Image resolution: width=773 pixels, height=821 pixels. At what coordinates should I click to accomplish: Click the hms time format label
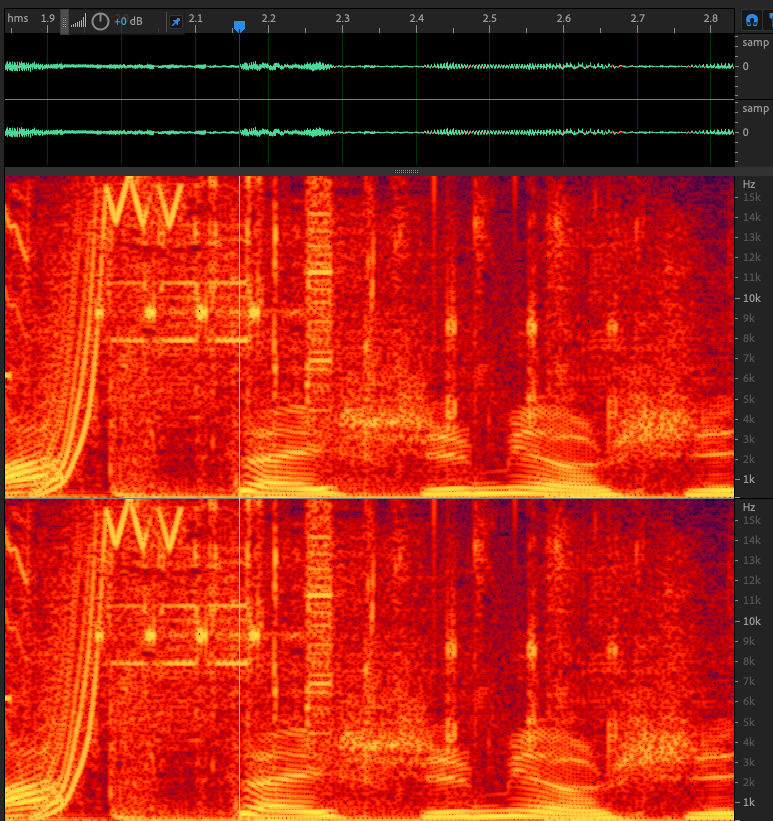[18, 19]
